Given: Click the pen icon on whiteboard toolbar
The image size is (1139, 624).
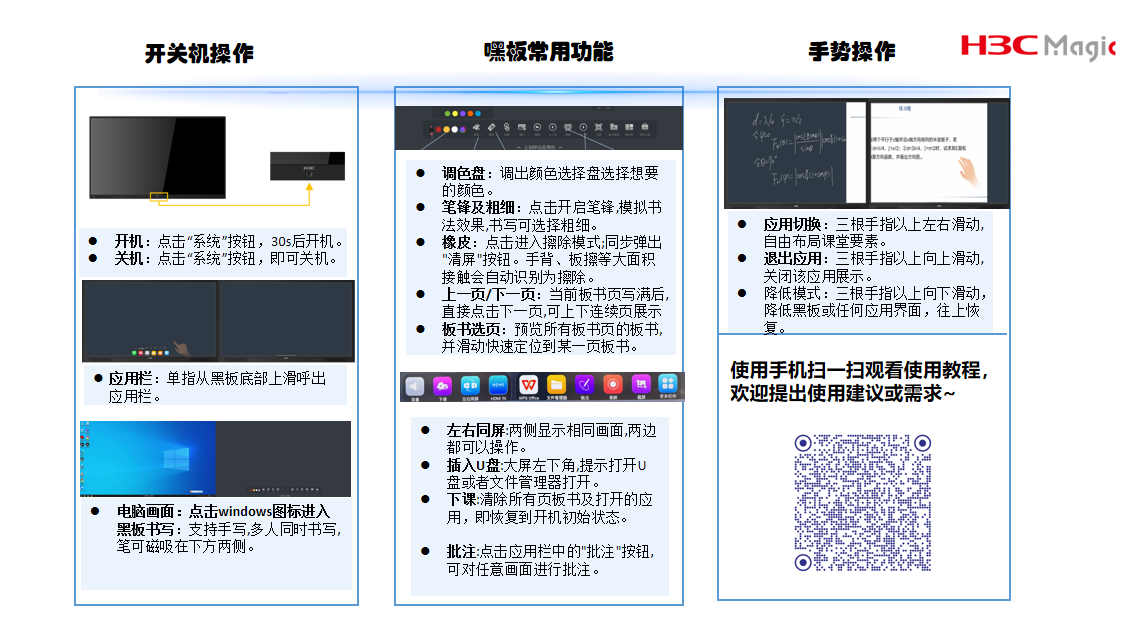Looking at the screenshot, I should 431,131.
